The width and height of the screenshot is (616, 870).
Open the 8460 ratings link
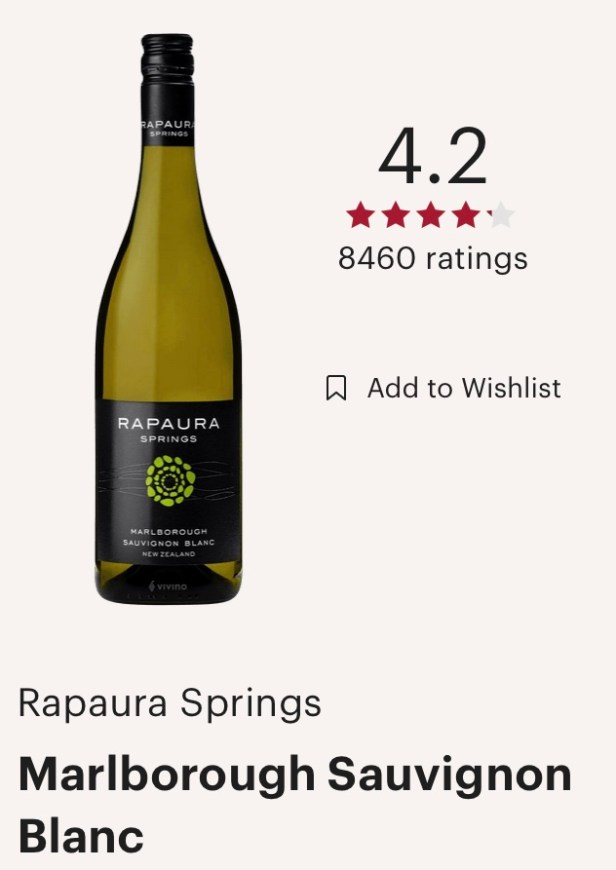tap(433, 258)
